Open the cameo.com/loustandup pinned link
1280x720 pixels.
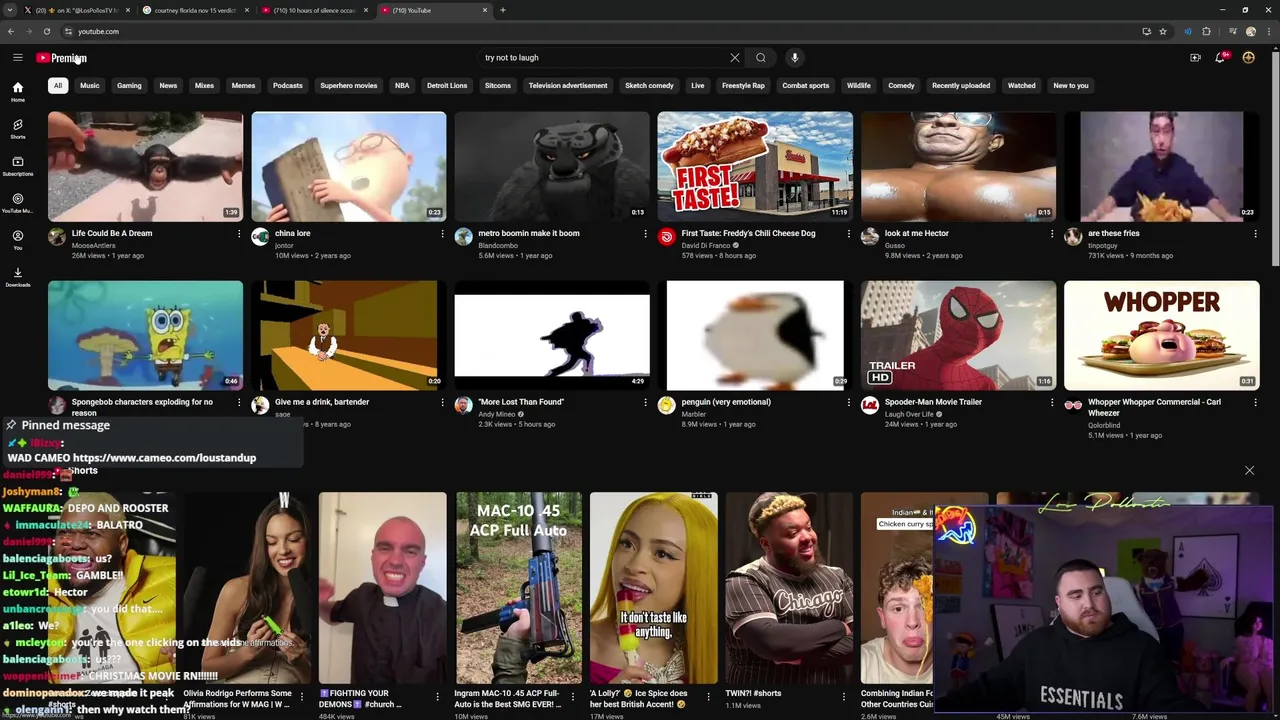[x=164, y=458]
